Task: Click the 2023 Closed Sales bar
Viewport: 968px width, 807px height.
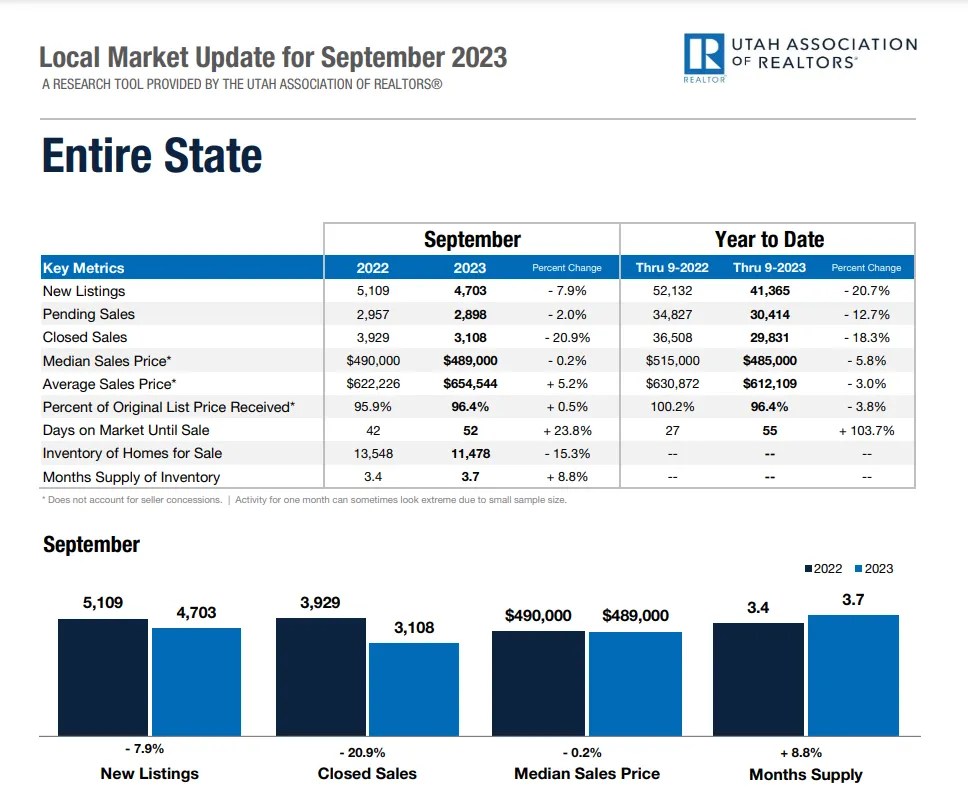Action: [x=415, y=690]
